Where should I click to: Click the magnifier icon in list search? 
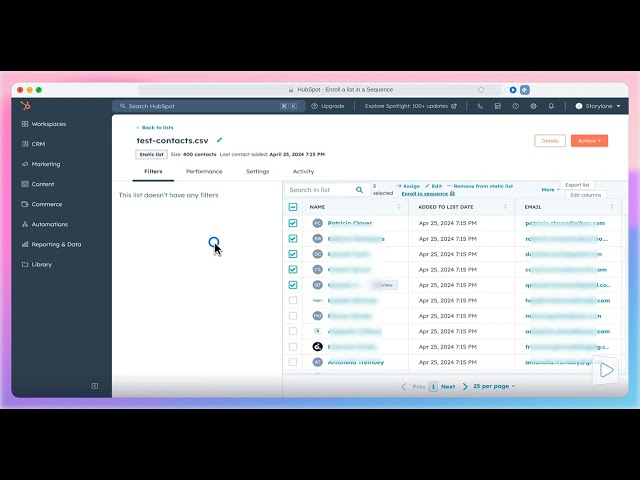(359, 190)
